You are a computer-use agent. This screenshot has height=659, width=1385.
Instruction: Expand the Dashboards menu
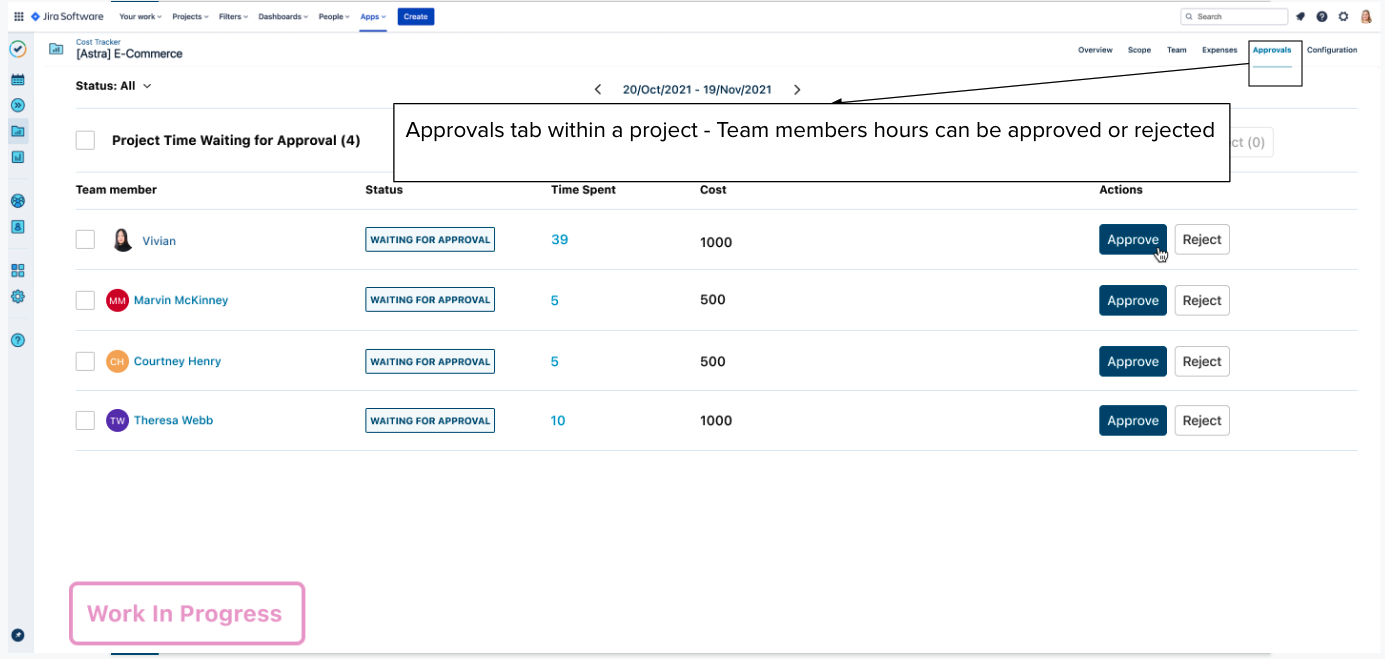tap(284, 17)
